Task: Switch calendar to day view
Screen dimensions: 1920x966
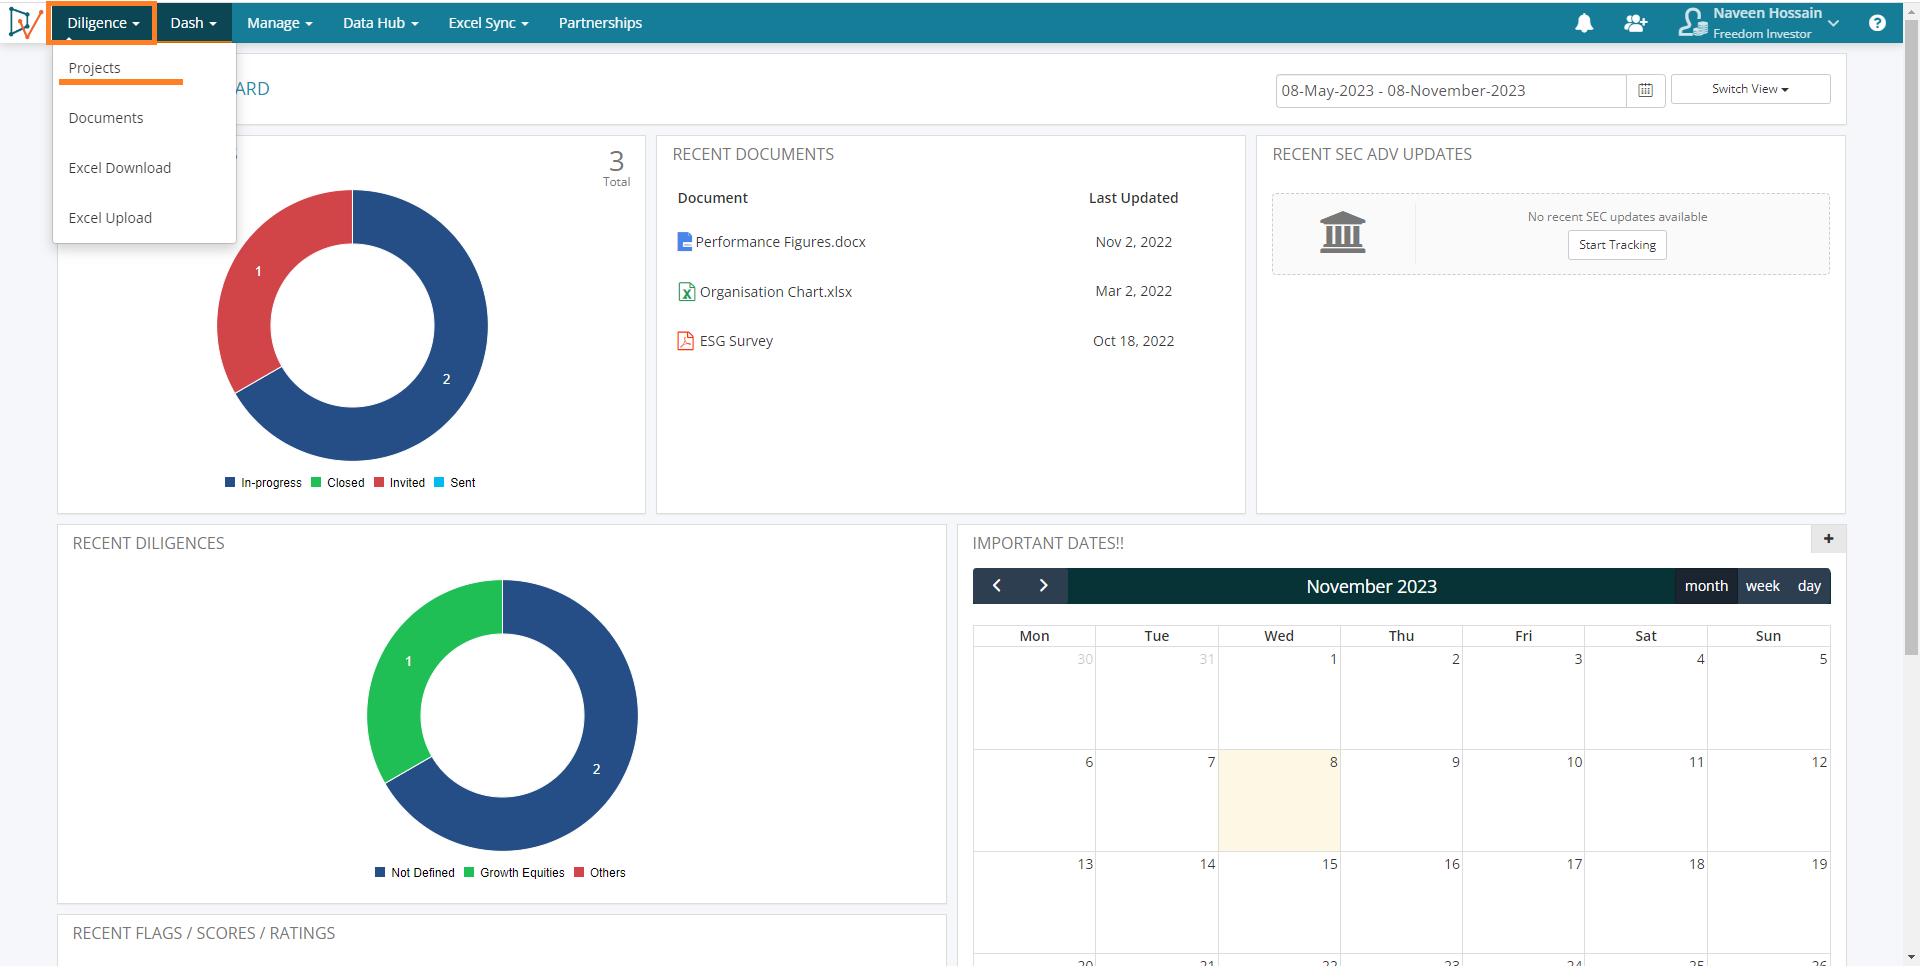Action: point(1809,586)
